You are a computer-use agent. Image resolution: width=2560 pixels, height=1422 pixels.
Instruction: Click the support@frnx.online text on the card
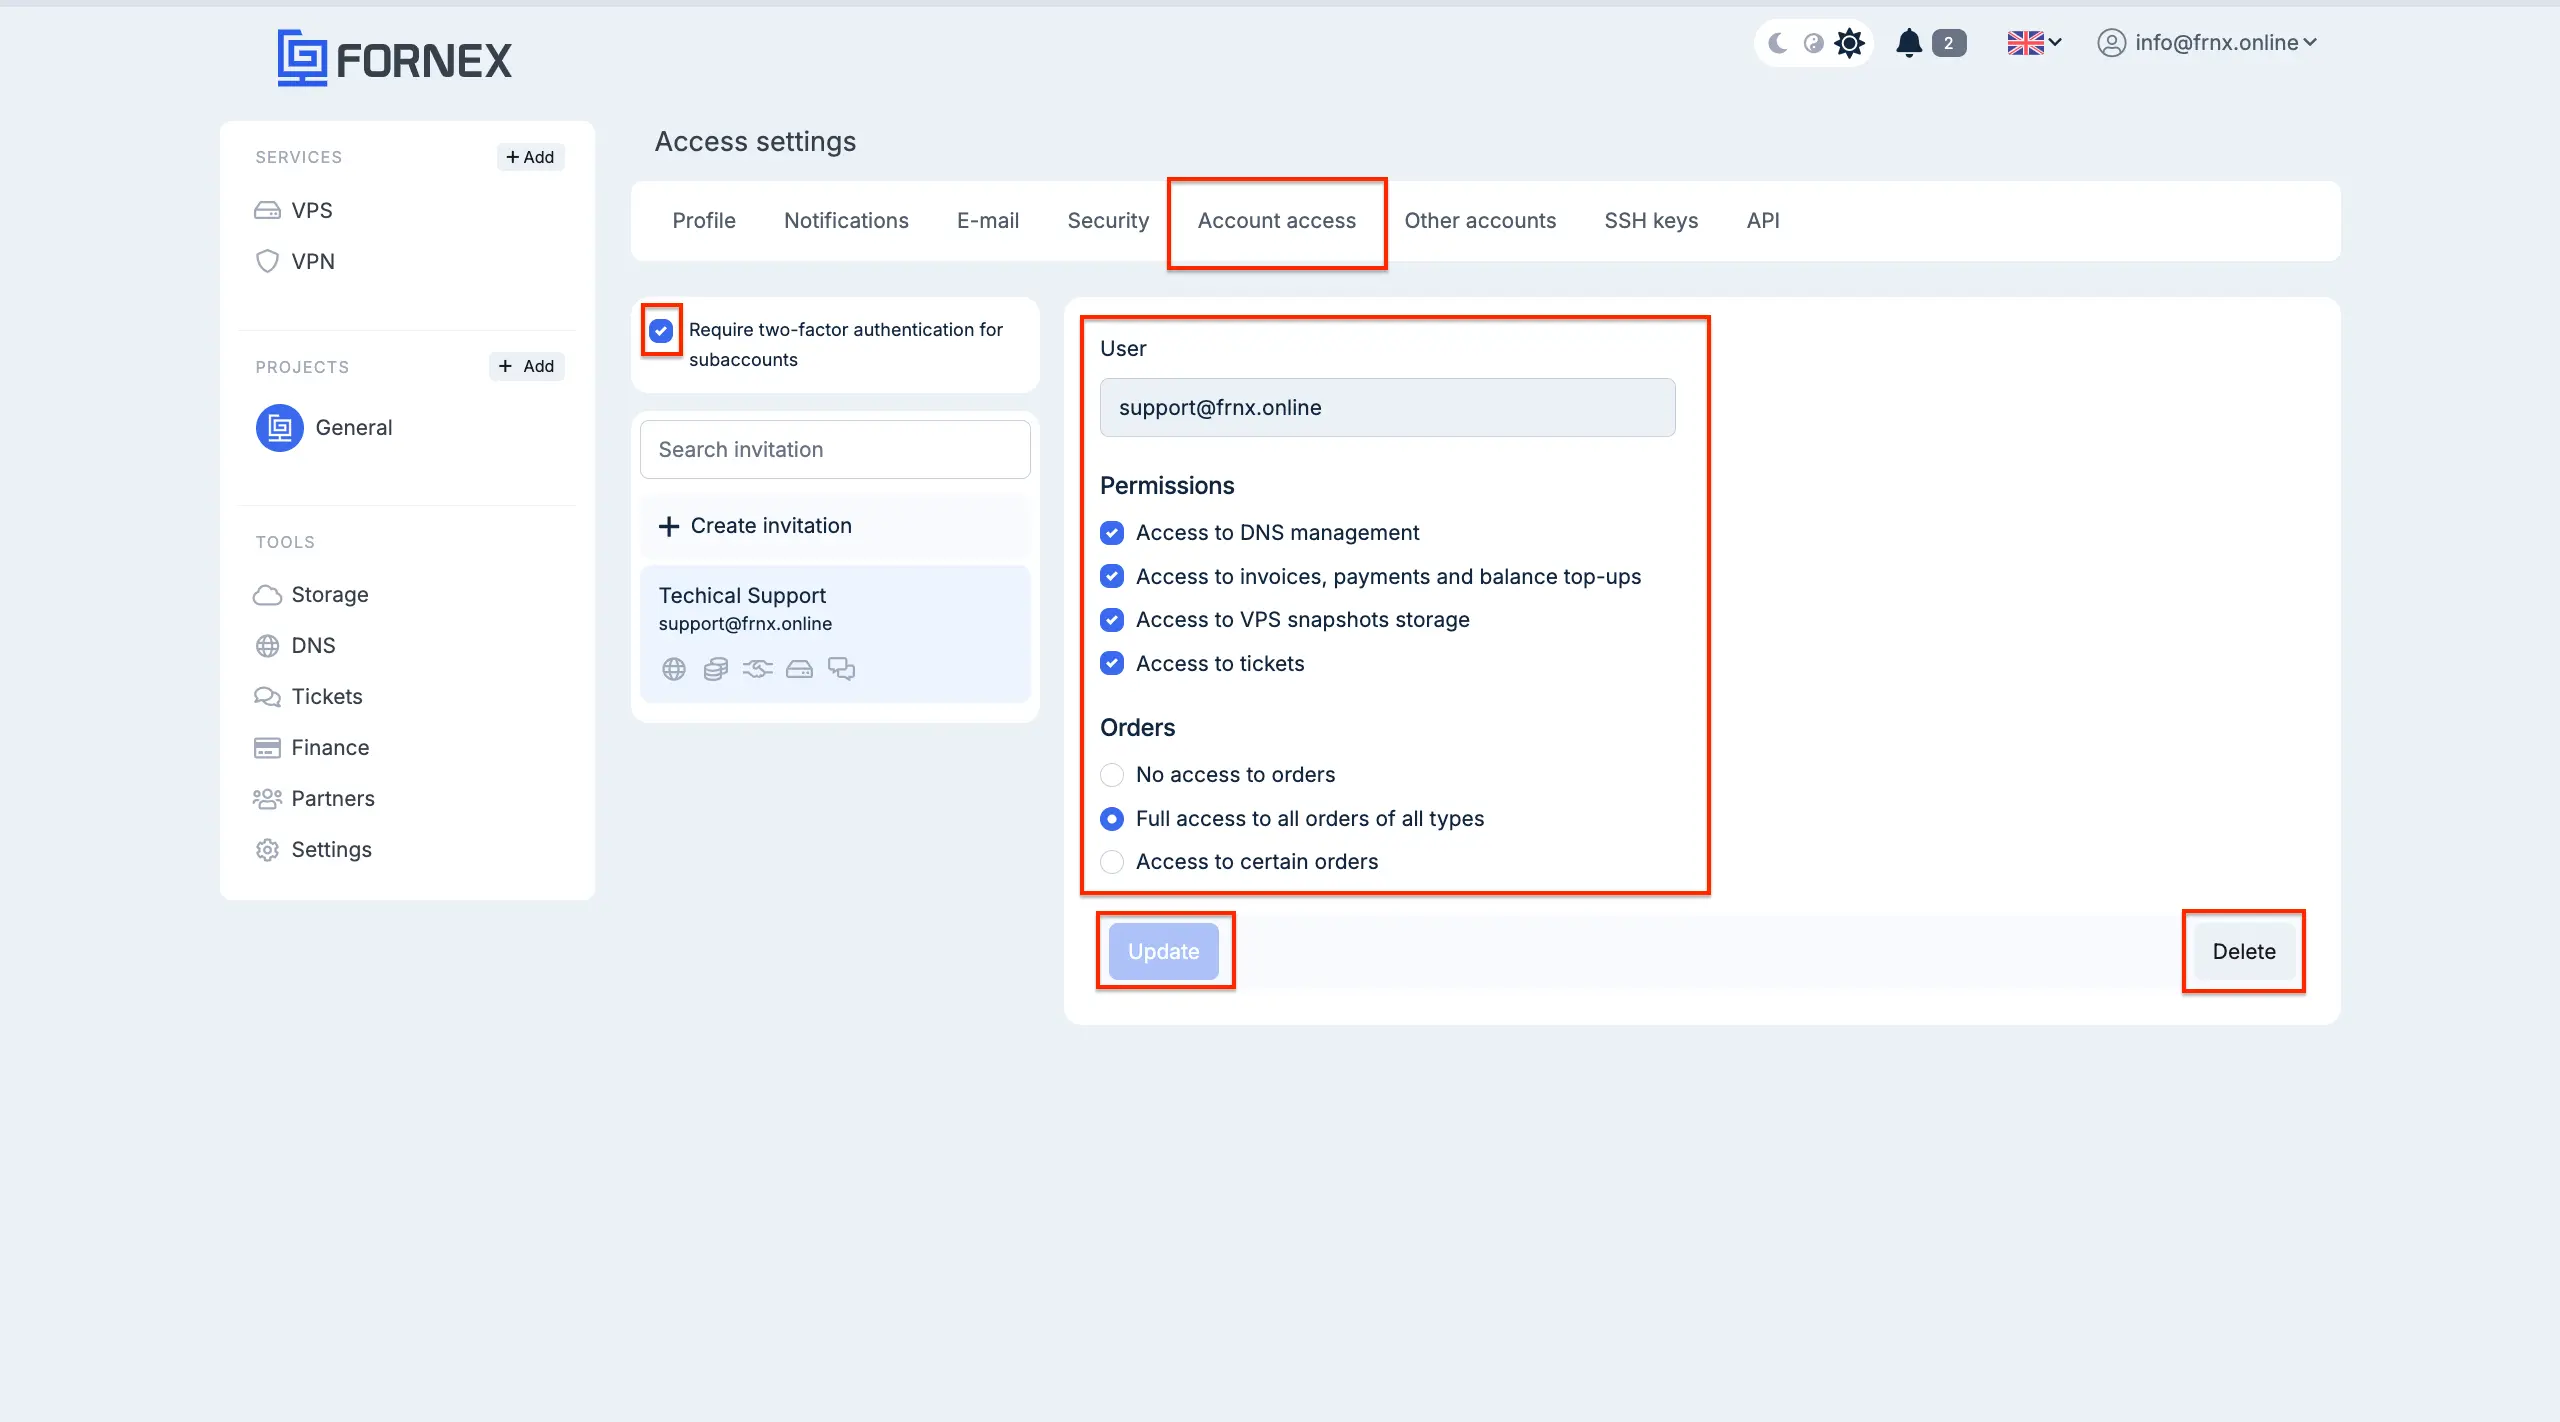pos(745,624)
